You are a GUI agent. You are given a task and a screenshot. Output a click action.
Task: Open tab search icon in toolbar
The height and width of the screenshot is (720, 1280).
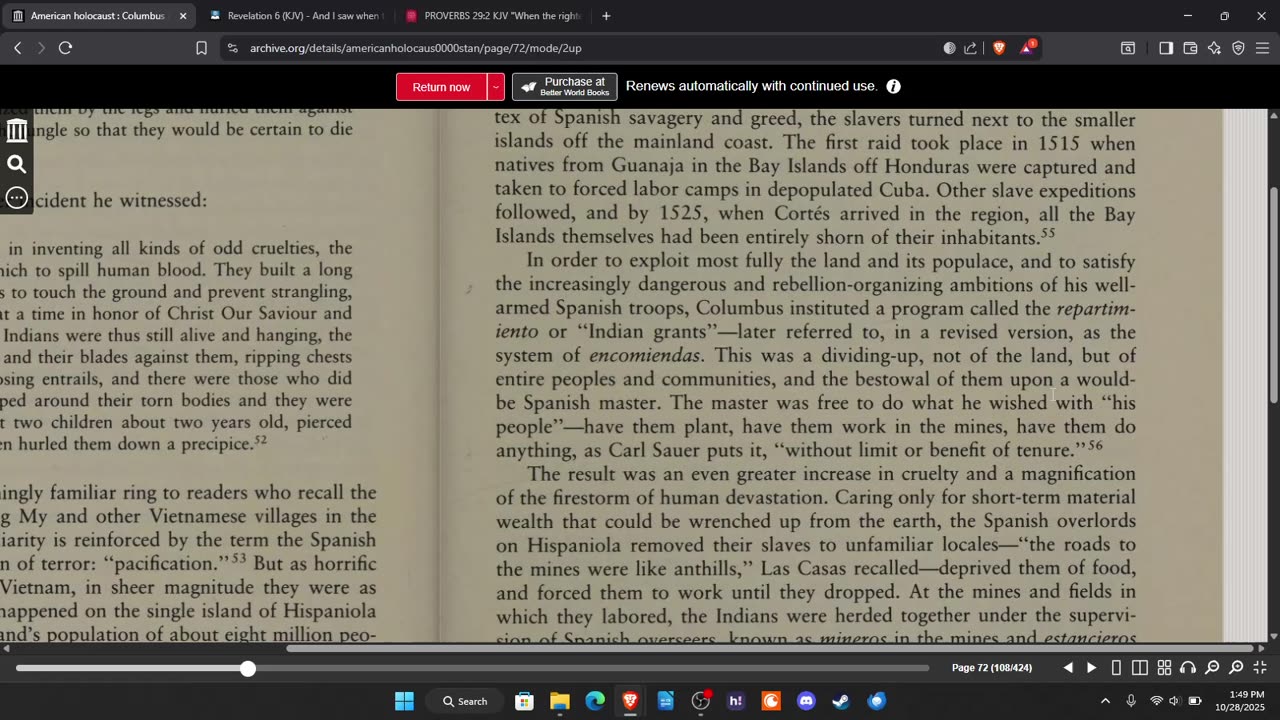click(x=1128, y=48)
